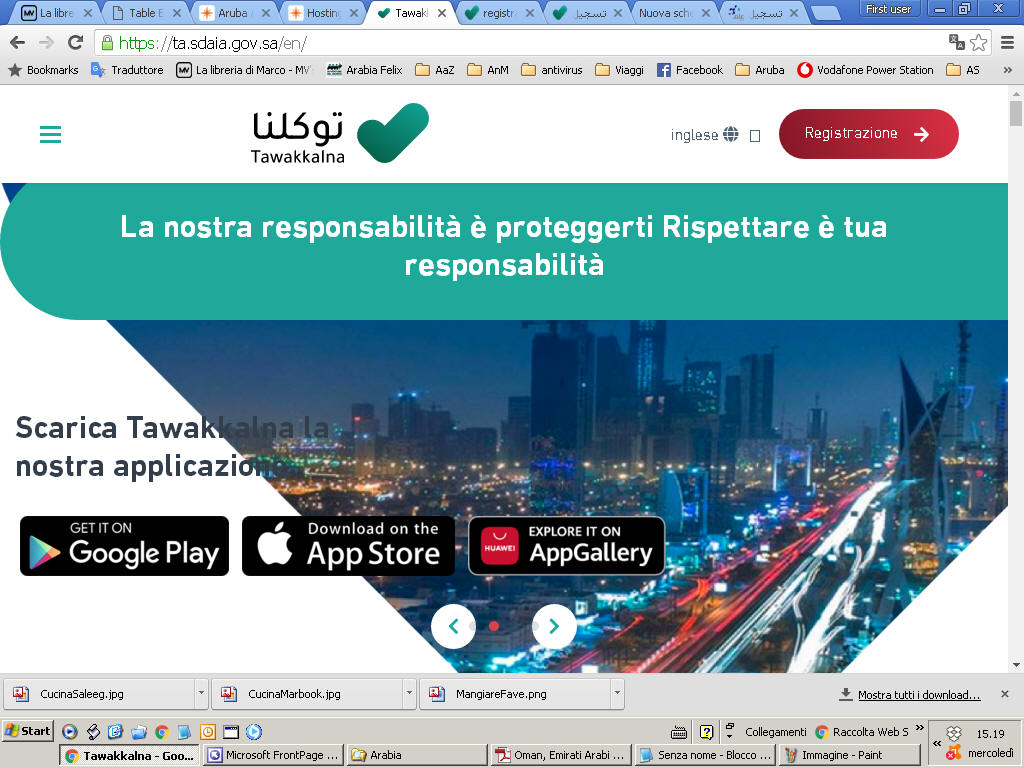Open the Apple App Store badge

click(348, 546)
